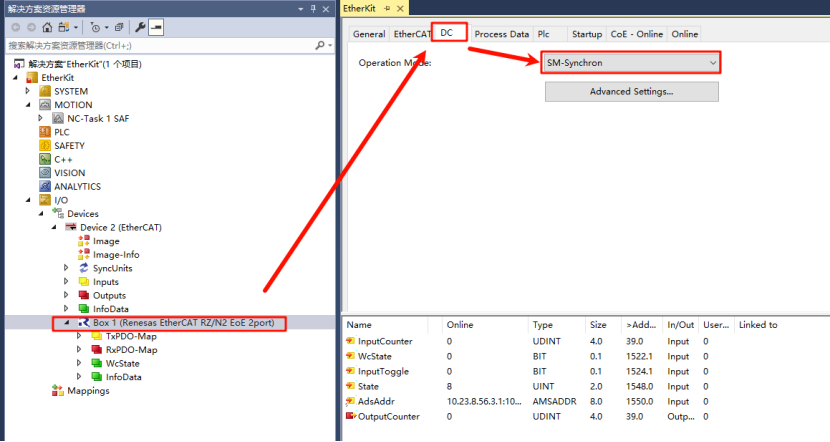This screenshot has height=442, width=830.
Task: Expand the NC-Task 1 SAF node
Action: [x=41, y=119]
